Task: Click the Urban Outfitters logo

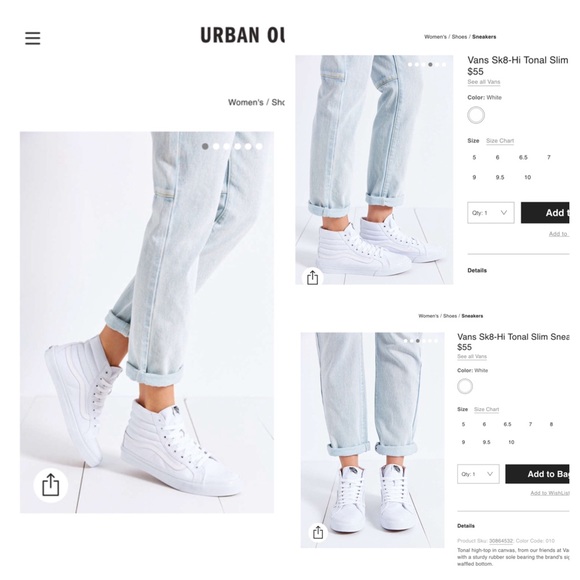Action: coord(243,35)
